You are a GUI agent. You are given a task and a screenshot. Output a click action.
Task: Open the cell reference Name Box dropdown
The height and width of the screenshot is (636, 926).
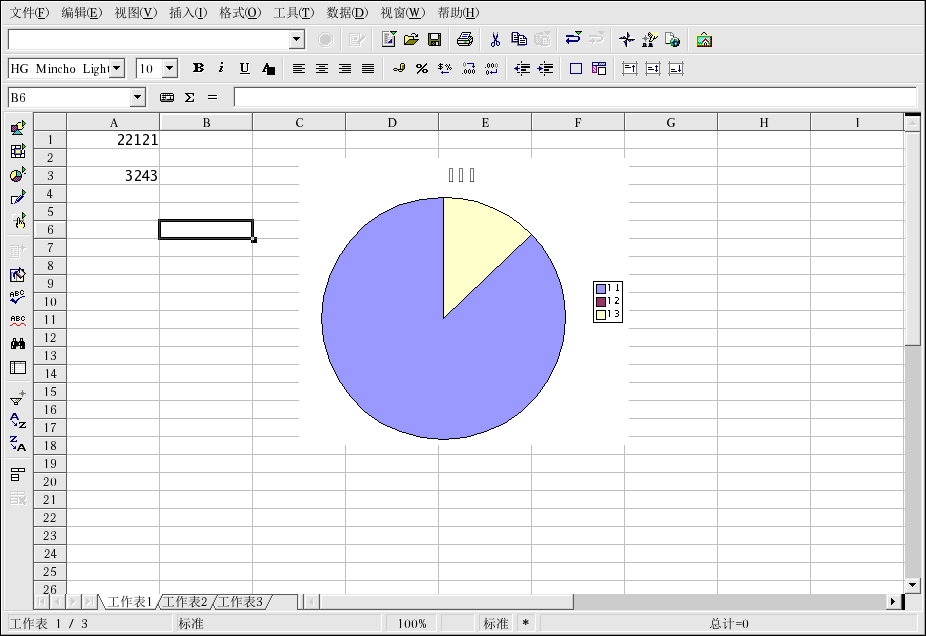[x=138, y=98]
